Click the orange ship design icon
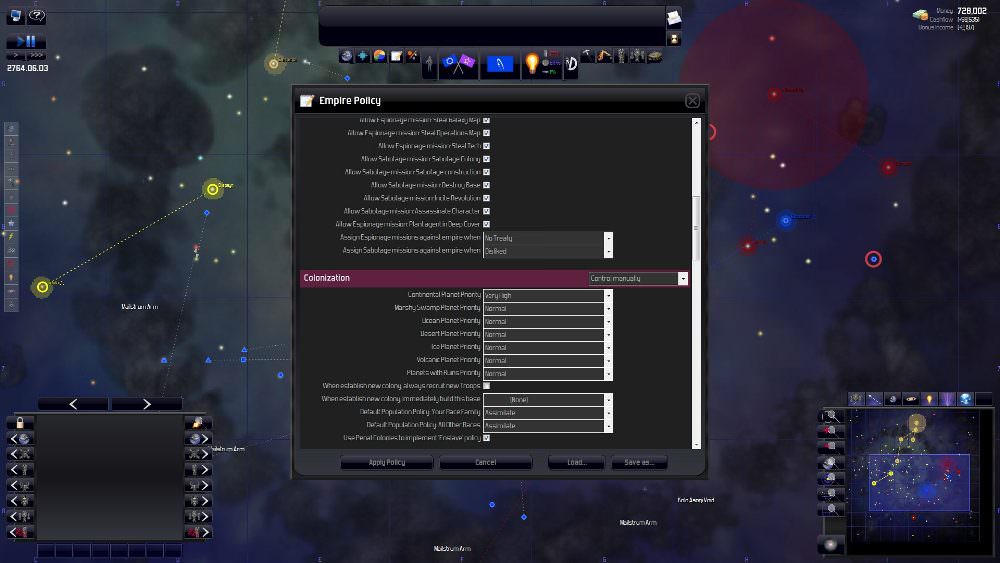 click(413, 56)
